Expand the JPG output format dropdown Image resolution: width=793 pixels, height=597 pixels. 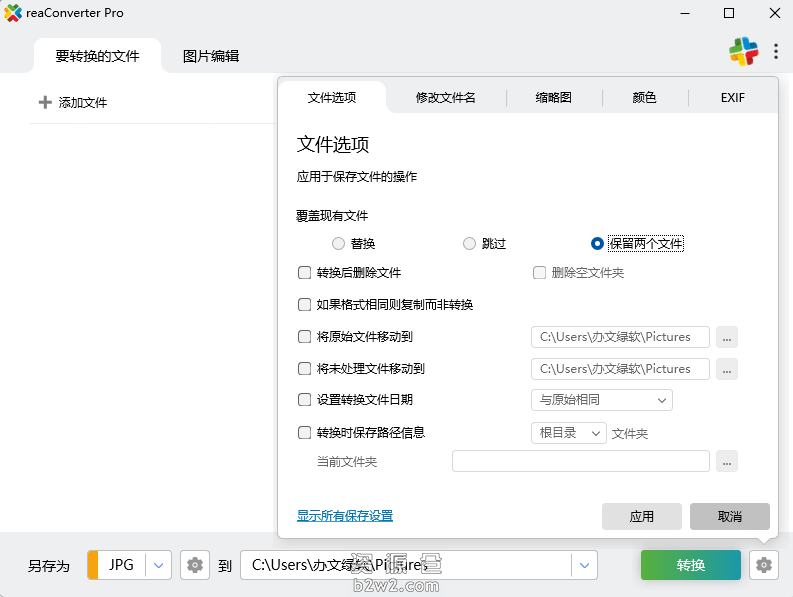click(159, 565)
